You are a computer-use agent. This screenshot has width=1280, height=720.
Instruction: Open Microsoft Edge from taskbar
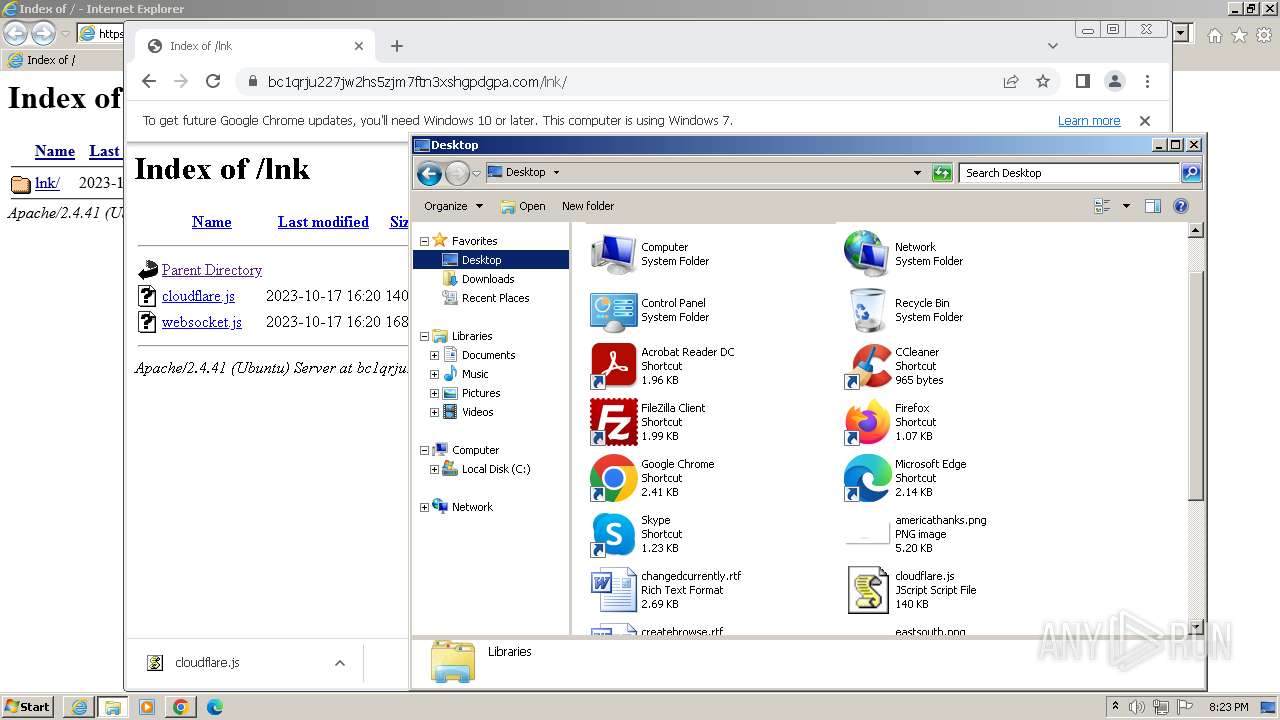click(215, 707)
